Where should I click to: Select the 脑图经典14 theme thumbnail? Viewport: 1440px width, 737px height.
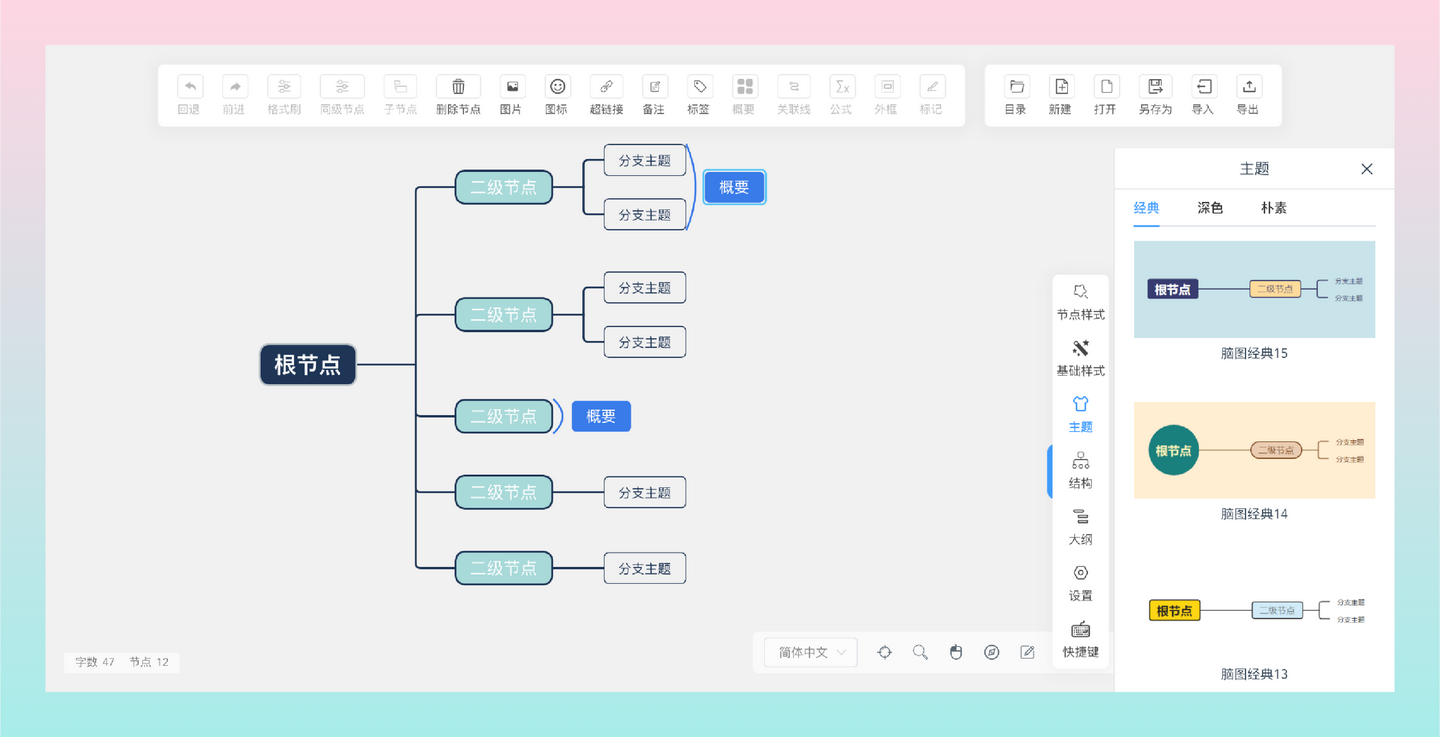coord(1254,450)
